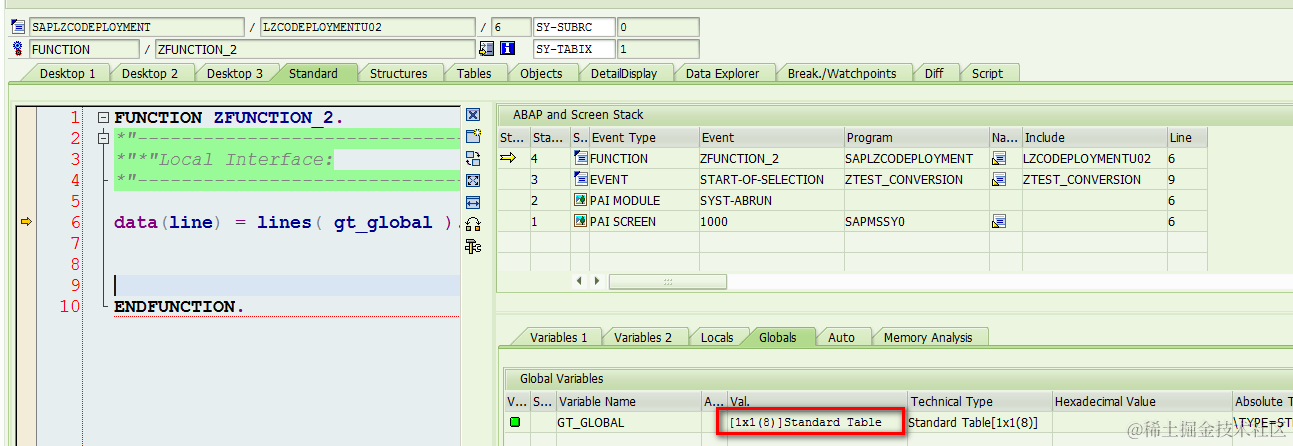Image resolution: width=1293 pixels, height=446 pixels.
Task: Click the EVENT type icon in stack row 3
Action: (x=581, y=179)
